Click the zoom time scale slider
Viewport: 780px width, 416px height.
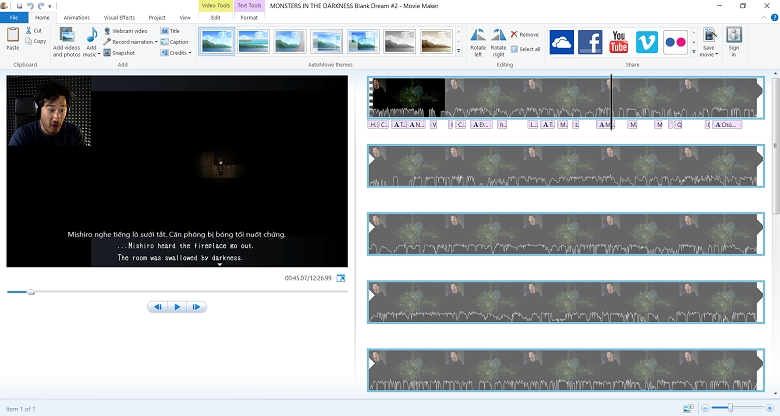(730, 408)
